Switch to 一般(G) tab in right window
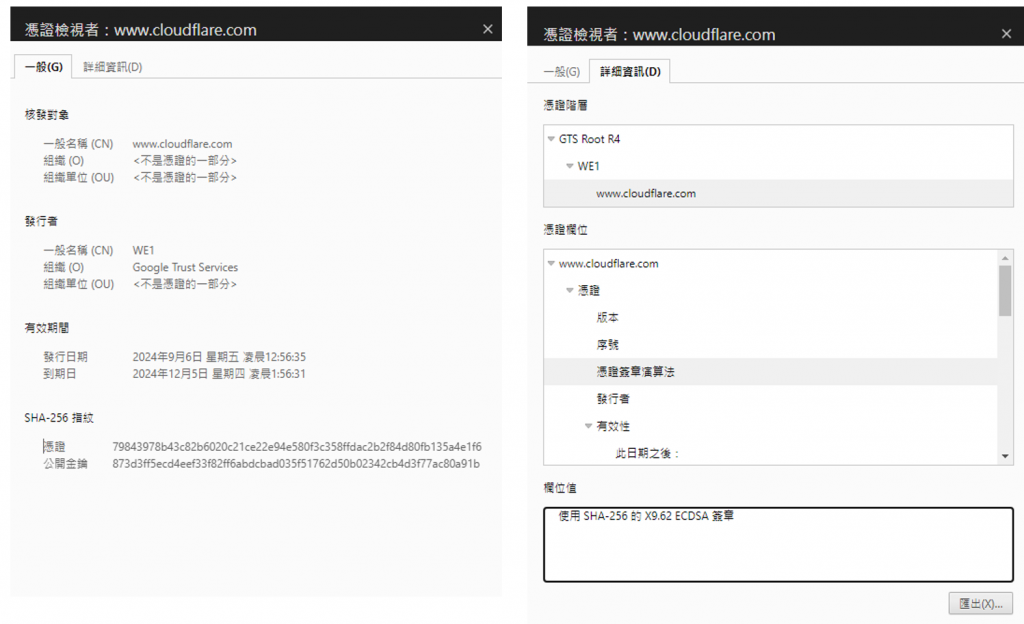The image size is (1024, 624). (x=562, y=71)
